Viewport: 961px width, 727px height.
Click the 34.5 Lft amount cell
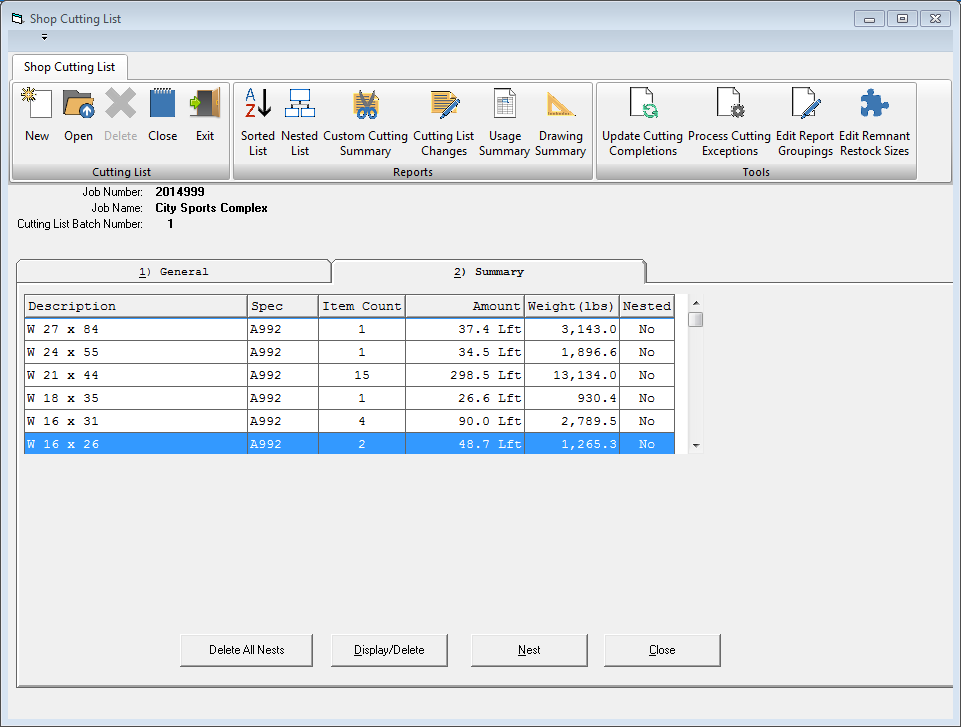point(465,352)
